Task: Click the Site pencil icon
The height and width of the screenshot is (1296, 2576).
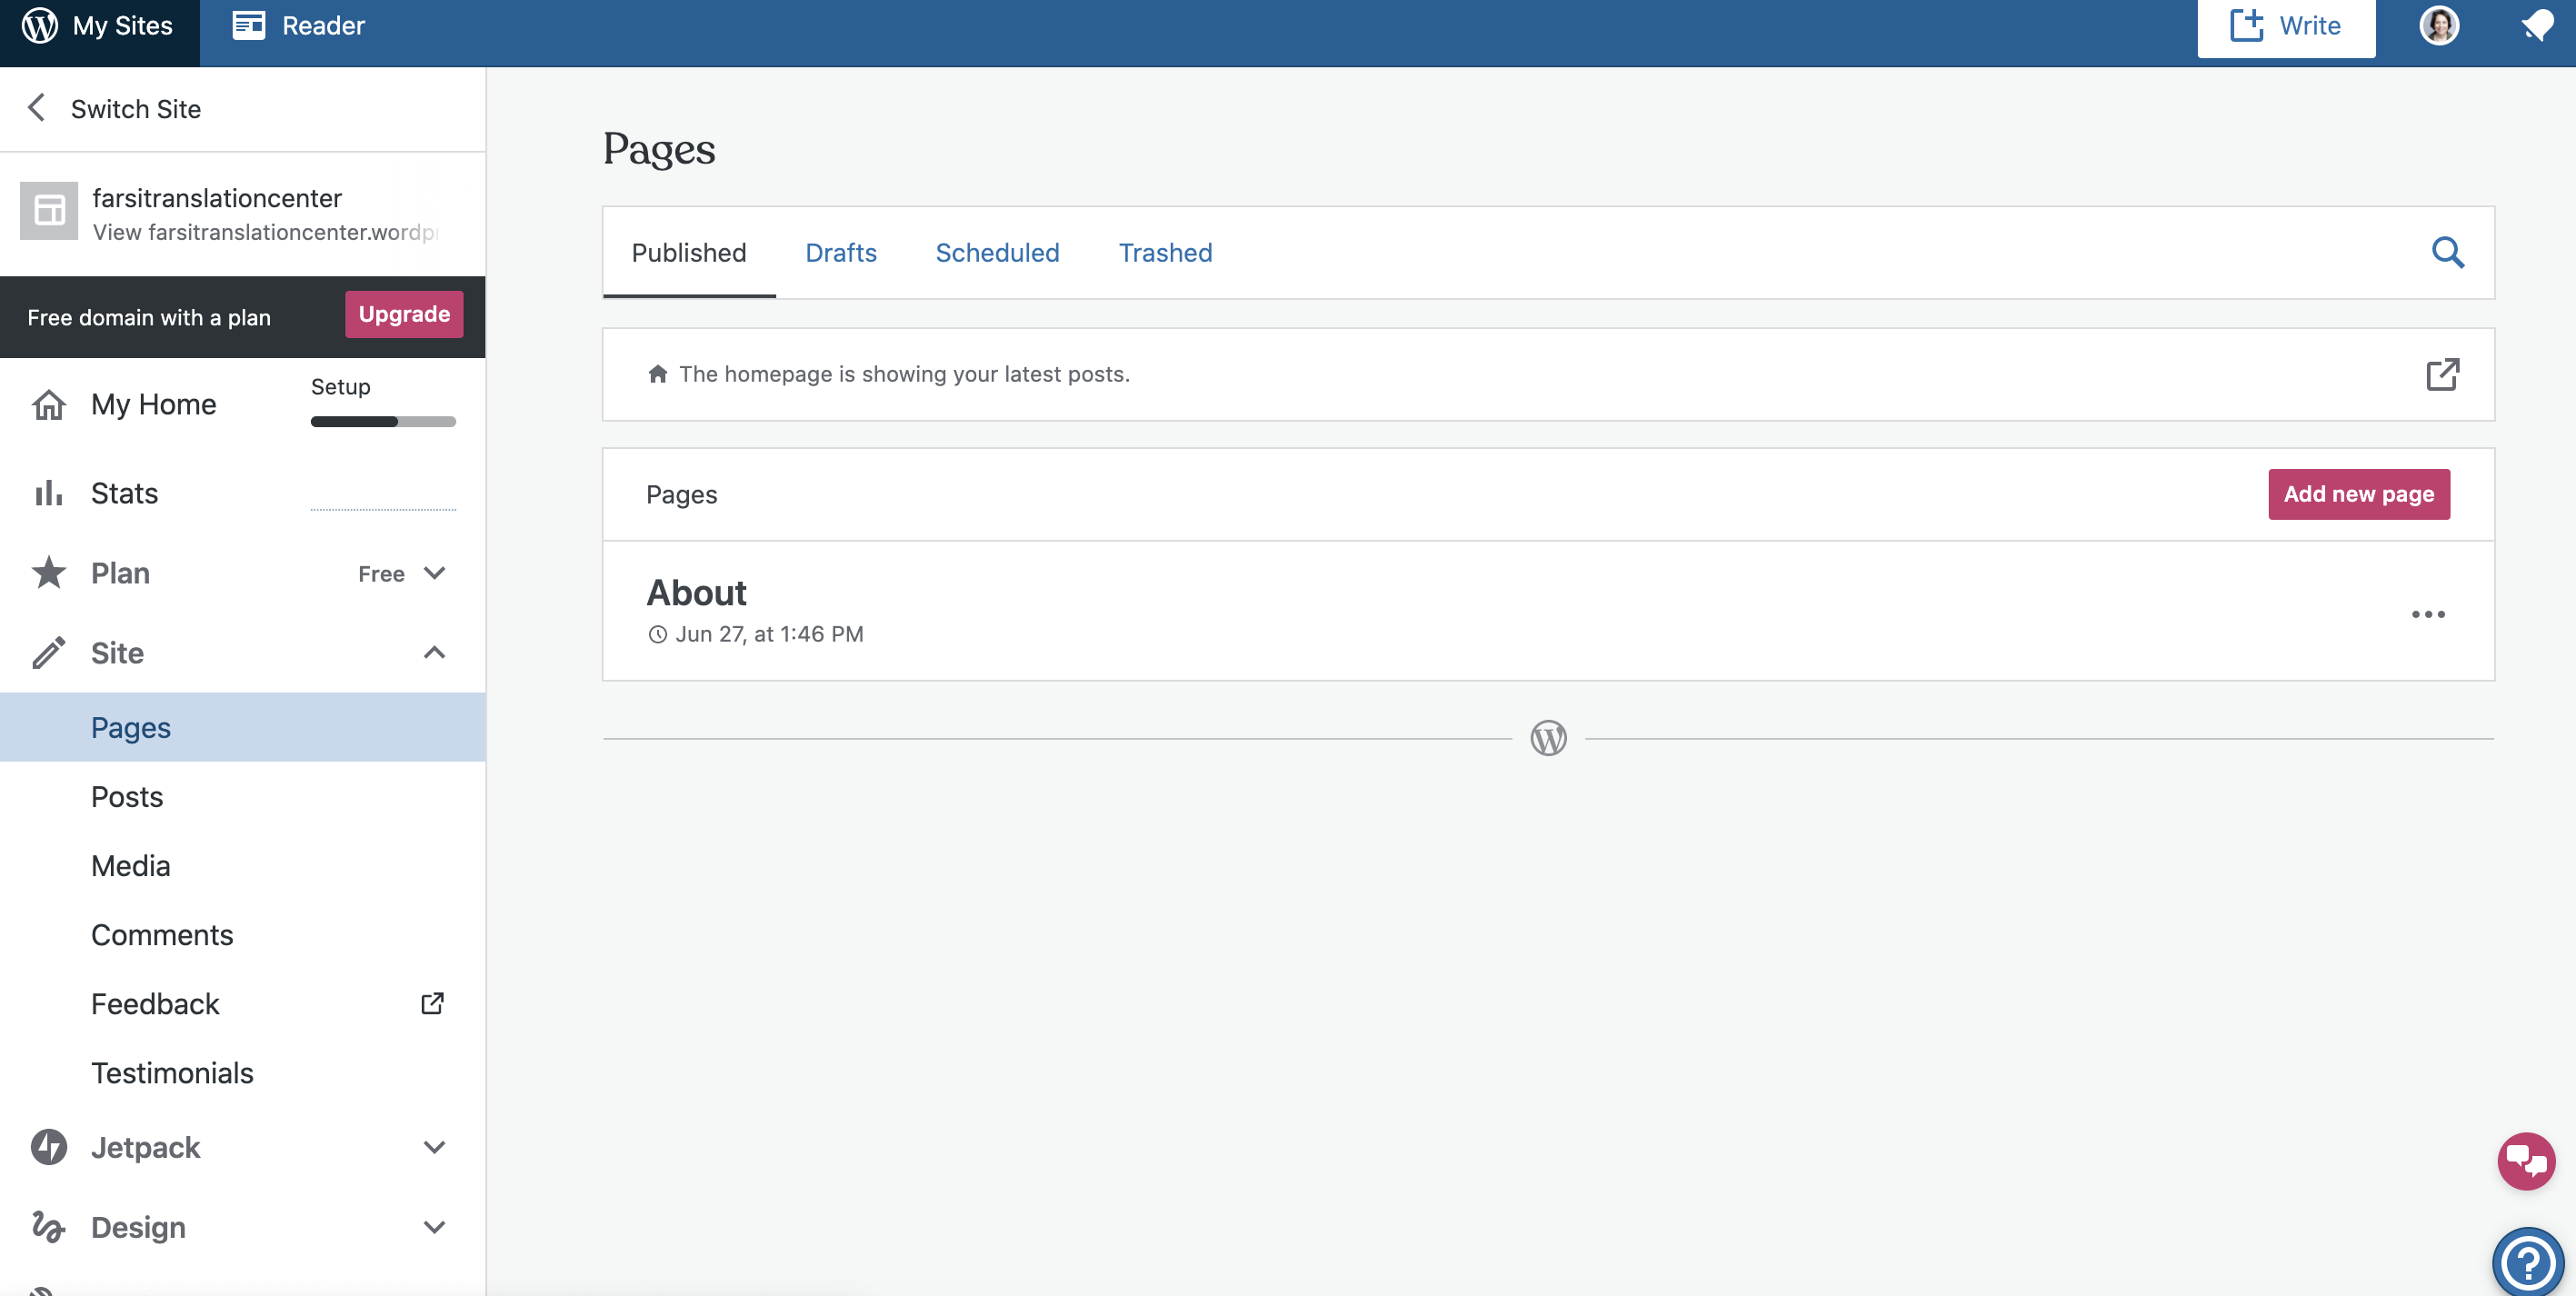Action: (49, 653)
